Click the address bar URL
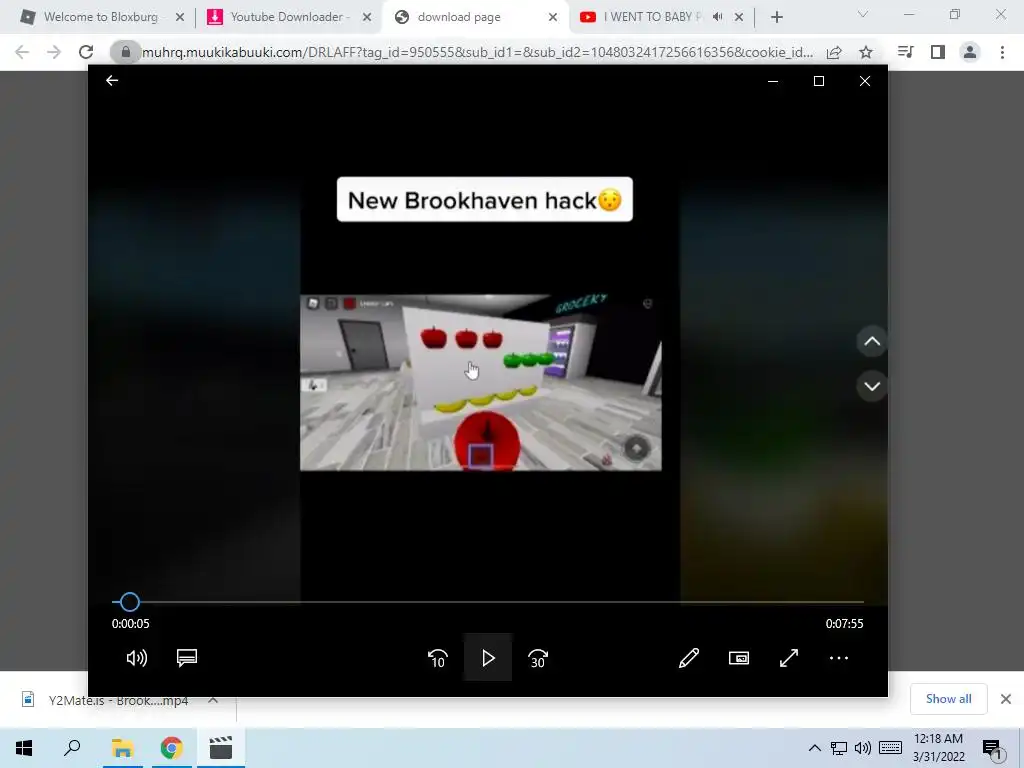Screen dimensions: 1024x768 pos(477,52)
